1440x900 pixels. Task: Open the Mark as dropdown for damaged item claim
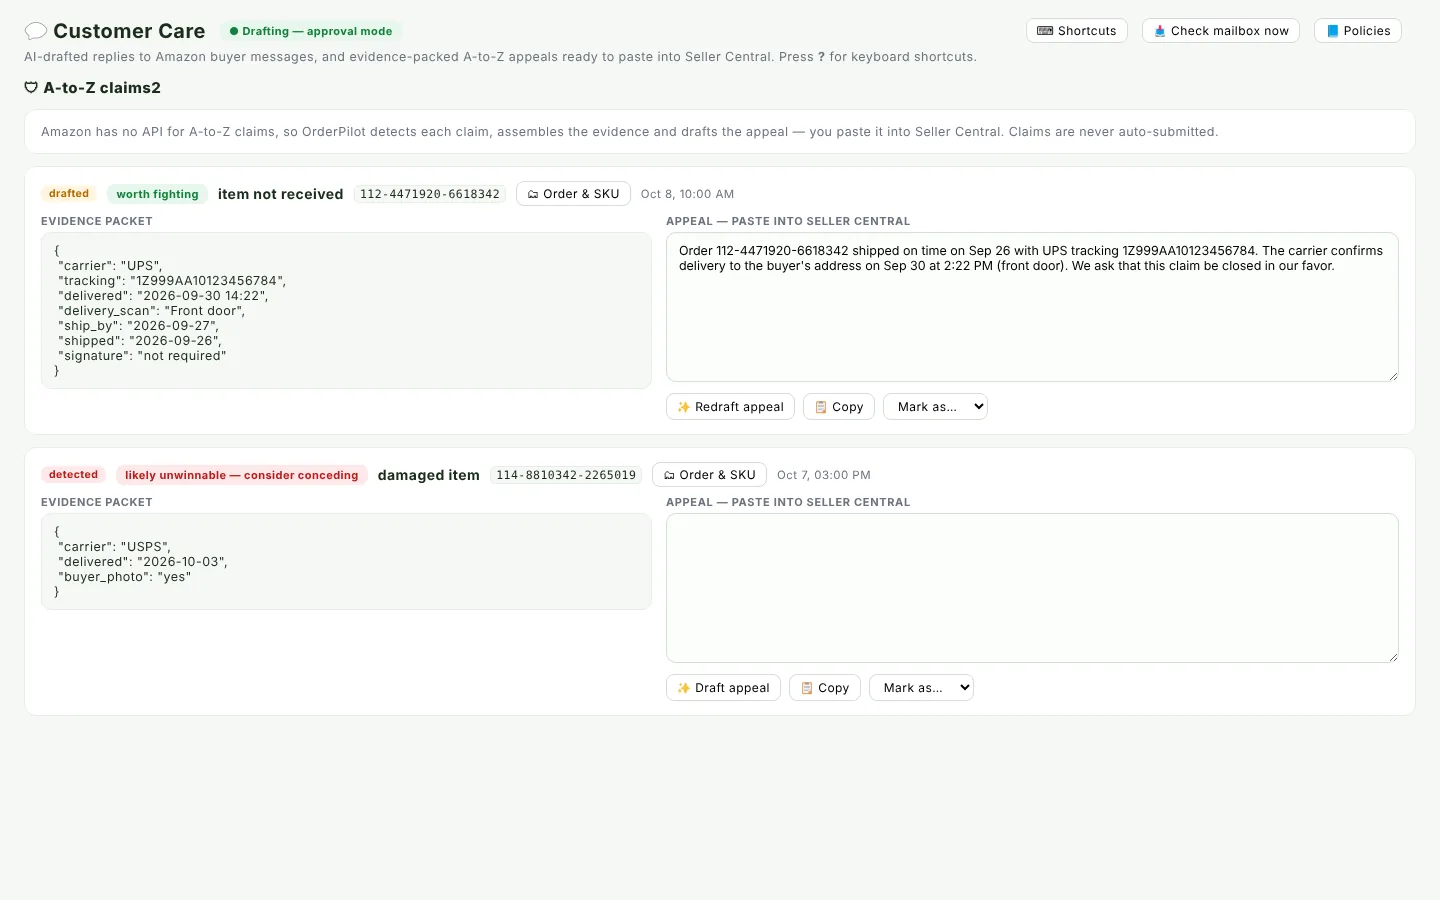pos(921,688)
